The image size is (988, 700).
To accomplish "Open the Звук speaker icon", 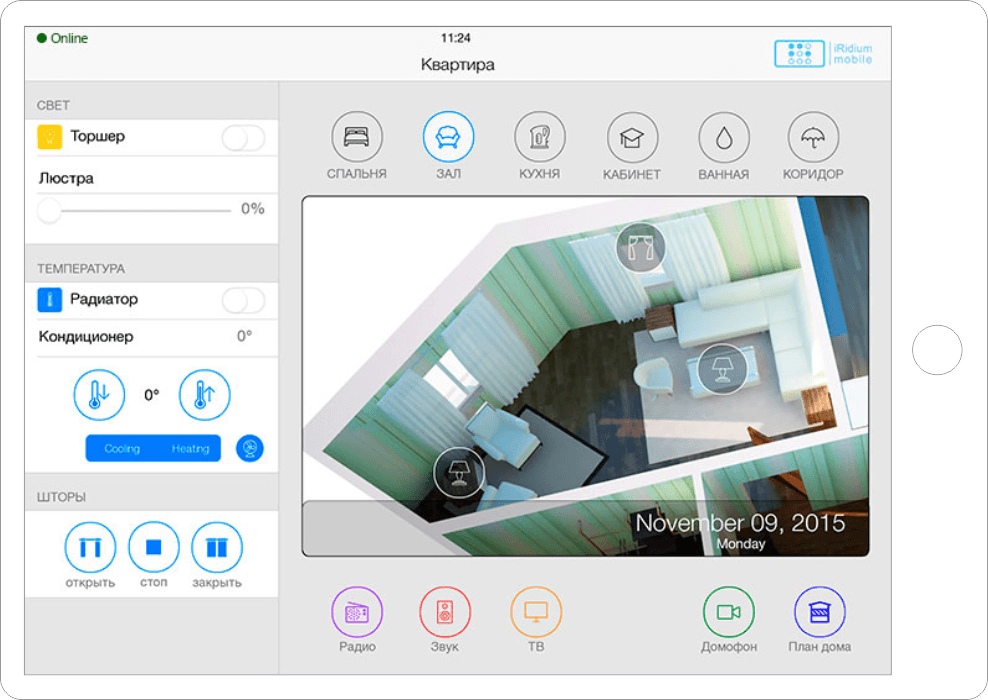I will pos(445,612).
